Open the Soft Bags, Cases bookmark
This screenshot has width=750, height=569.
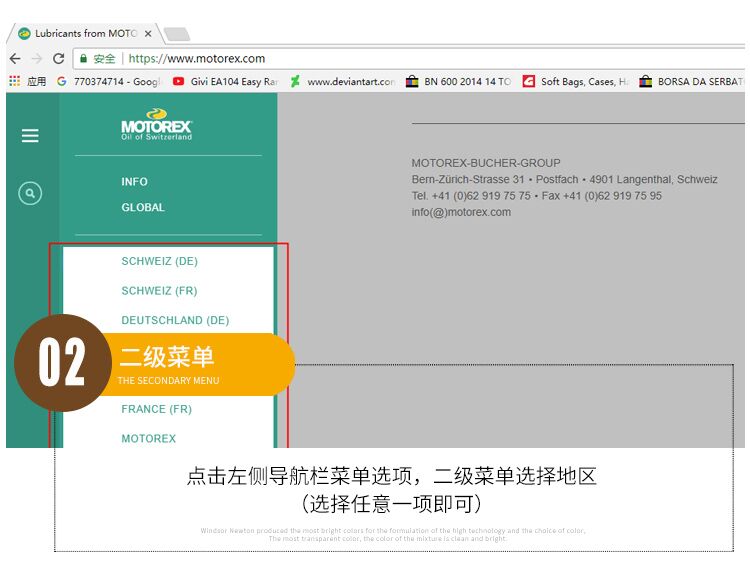576,81
